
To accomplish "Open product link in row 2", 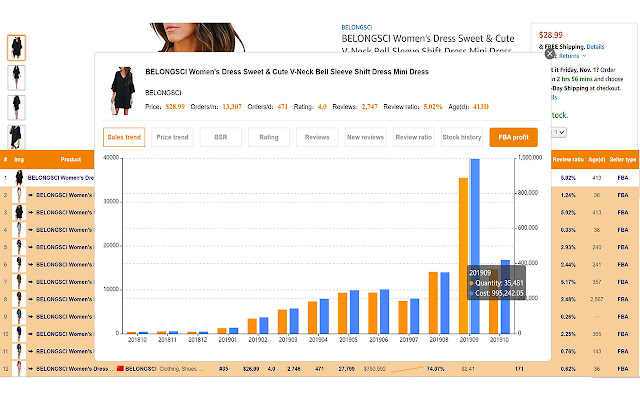I will pos(64,195).
